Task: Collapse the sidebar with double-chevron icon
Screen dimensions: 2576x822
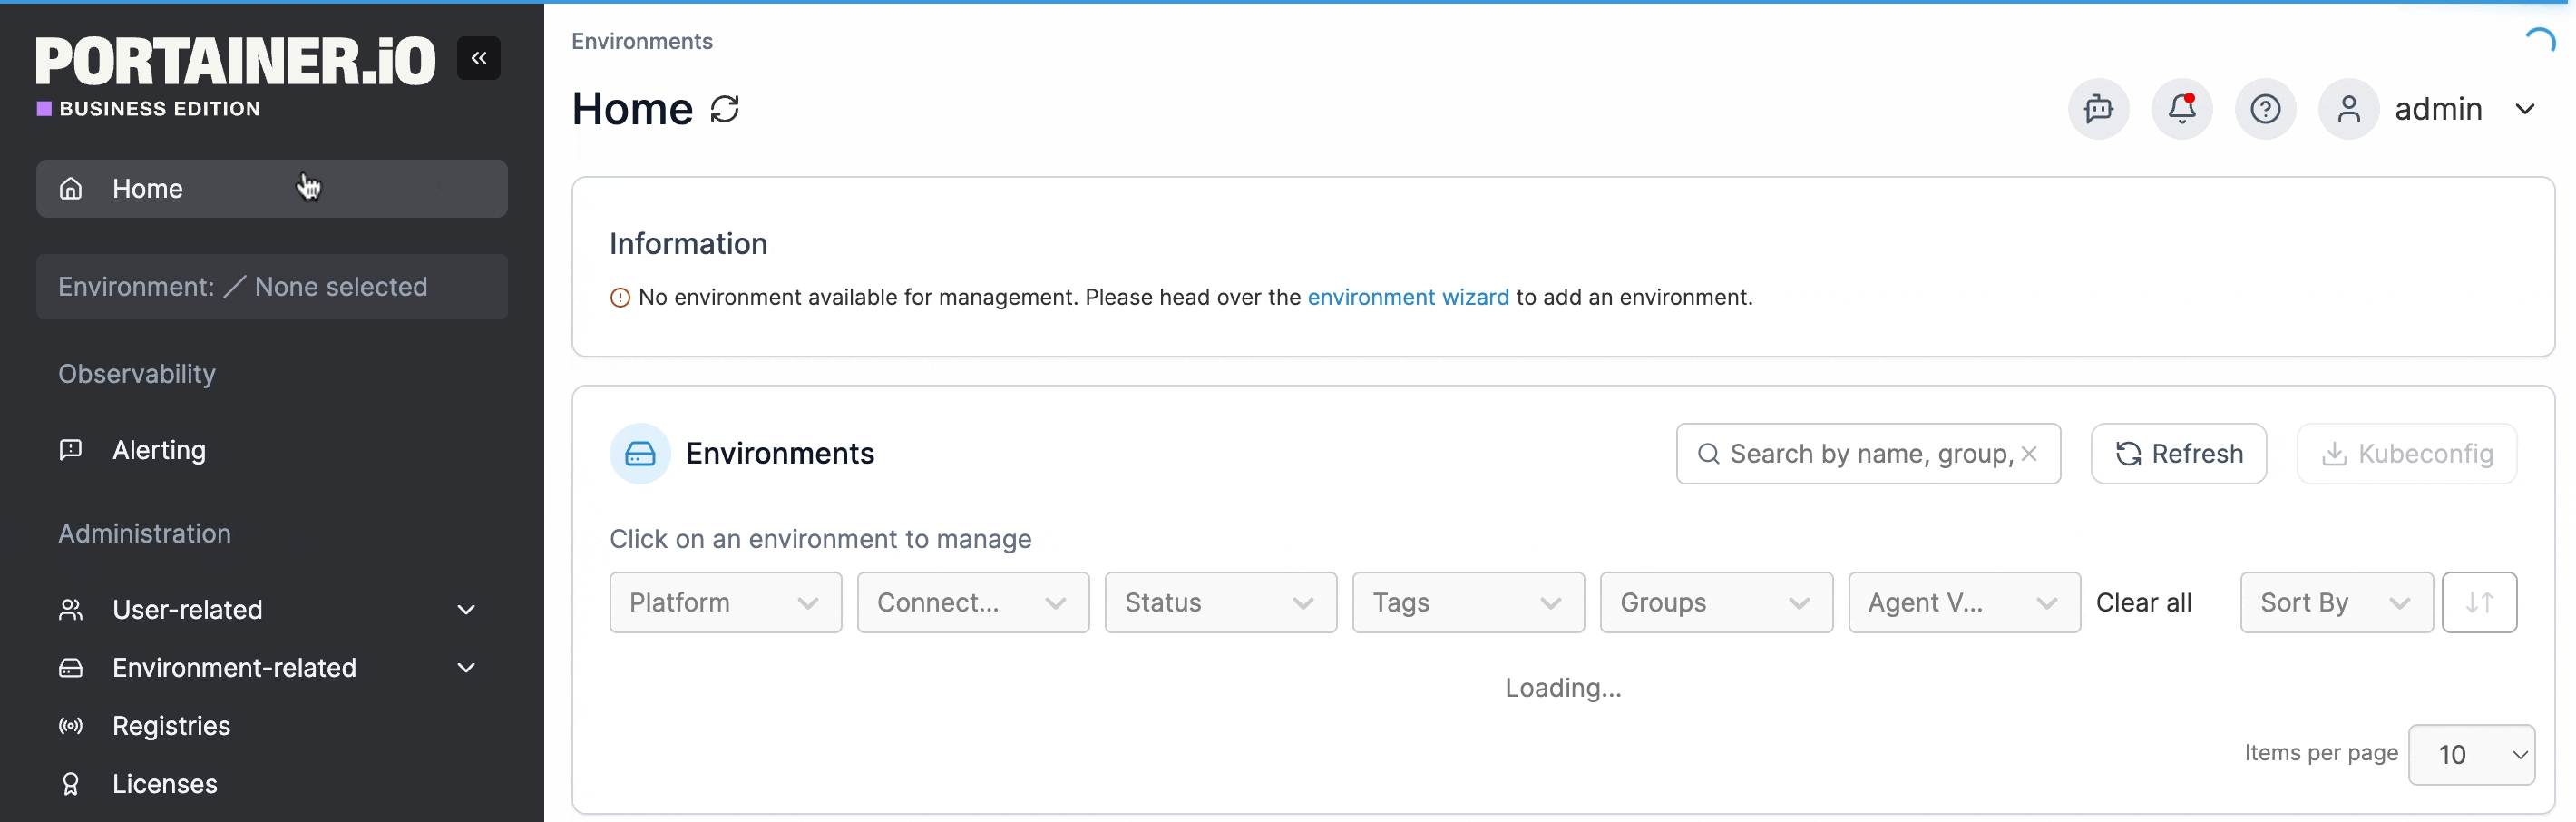Action: coord(478,58)
